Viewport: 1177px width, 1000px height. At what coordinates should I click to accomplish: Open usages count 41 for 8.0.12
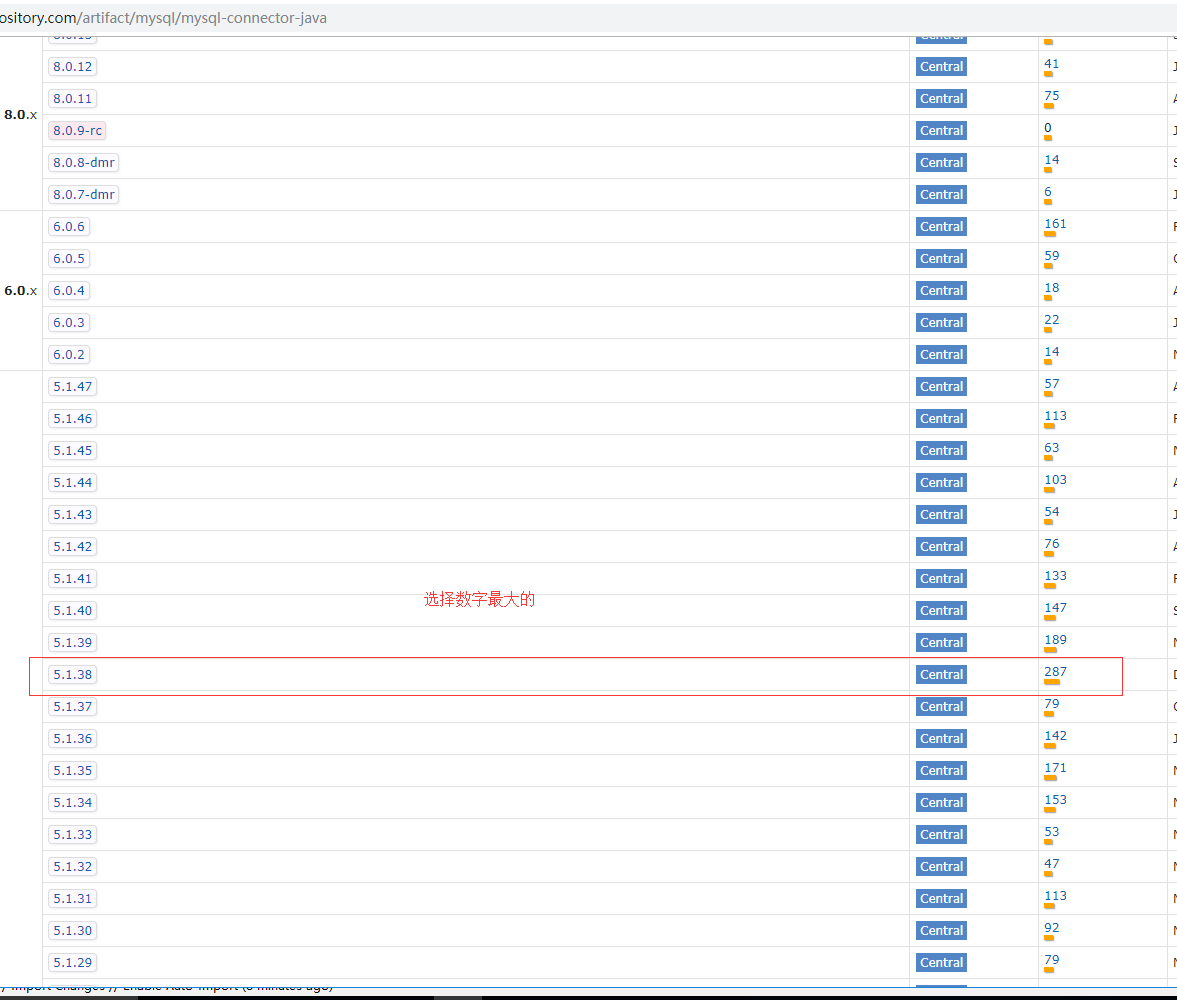coord(1051,65)
